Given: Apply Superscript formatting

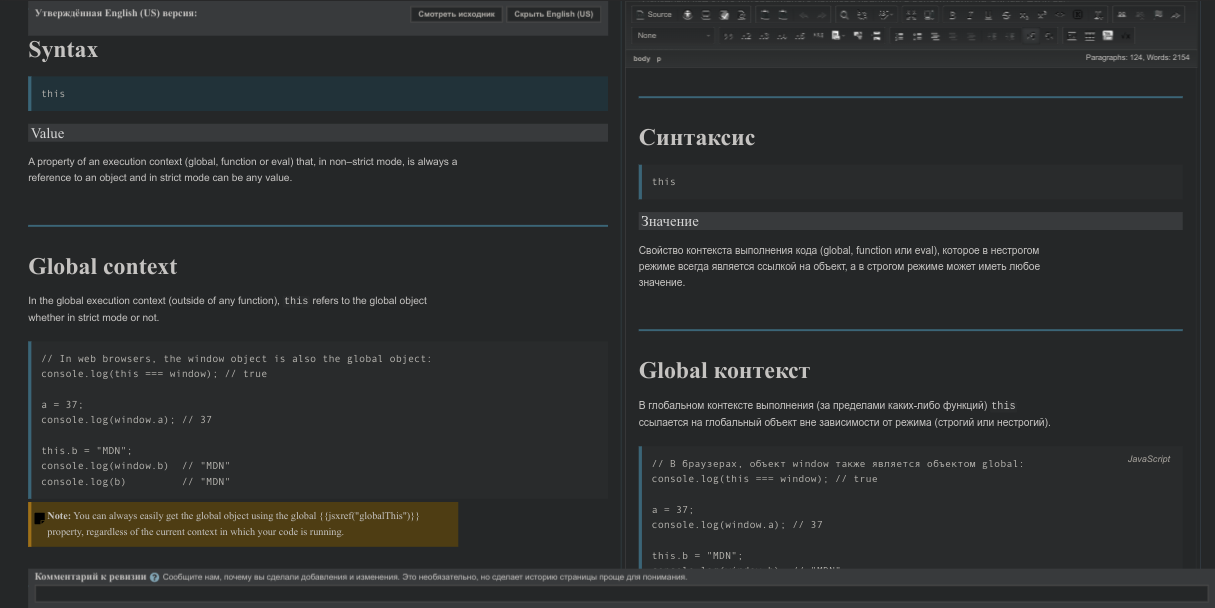Looking at the screenshot, I should click(x=1042, y=14).
